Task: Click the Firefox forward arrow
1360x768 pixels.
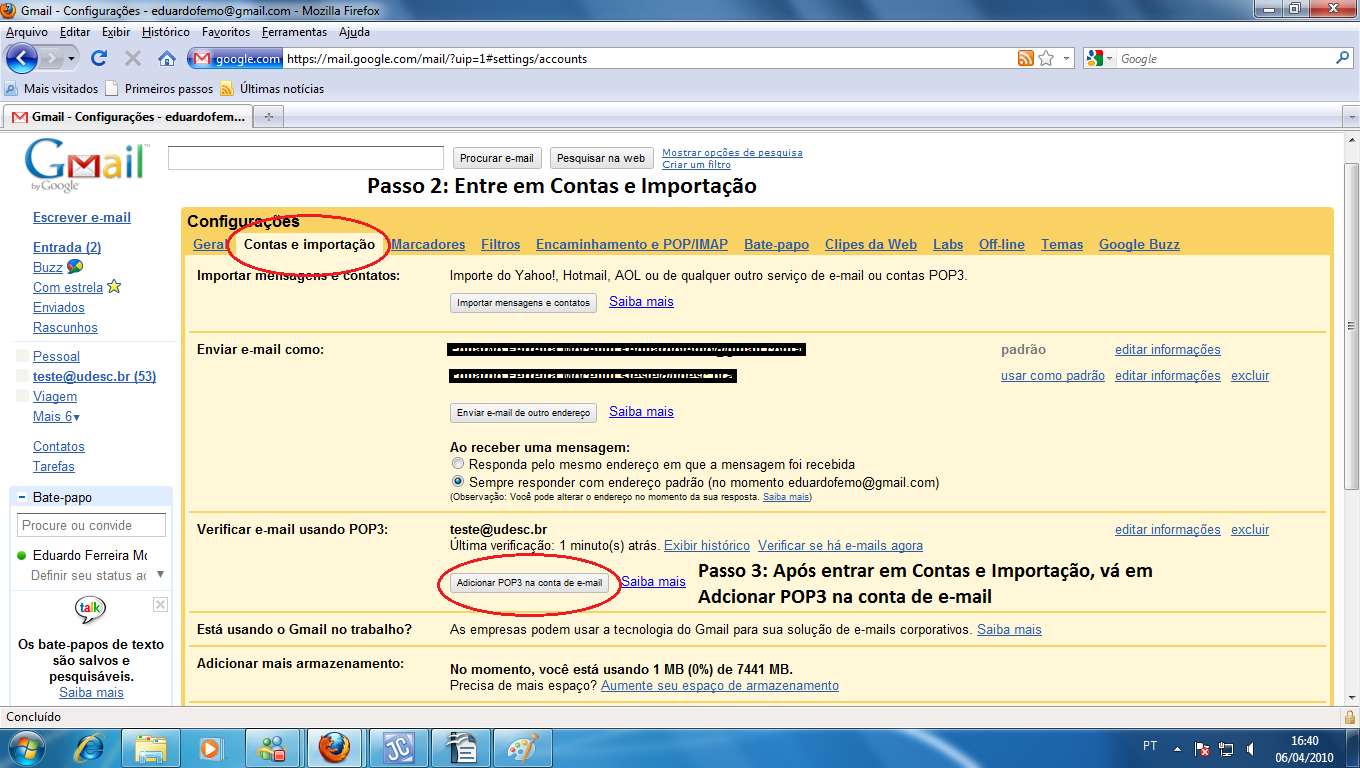Action: tap(51, 58)
